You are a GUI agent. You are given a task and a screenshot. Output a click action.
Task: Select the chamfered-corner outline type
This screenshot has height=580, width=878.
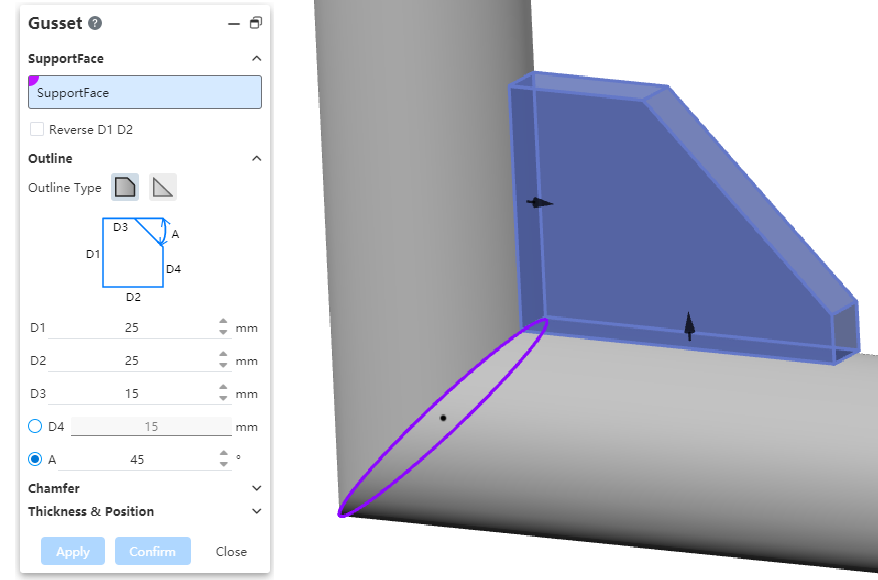click(125, 187)
